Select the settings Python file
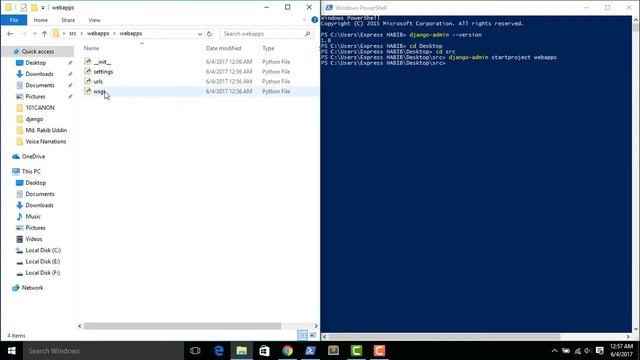Viewport: 640px width, 360px height. (103, 71)
